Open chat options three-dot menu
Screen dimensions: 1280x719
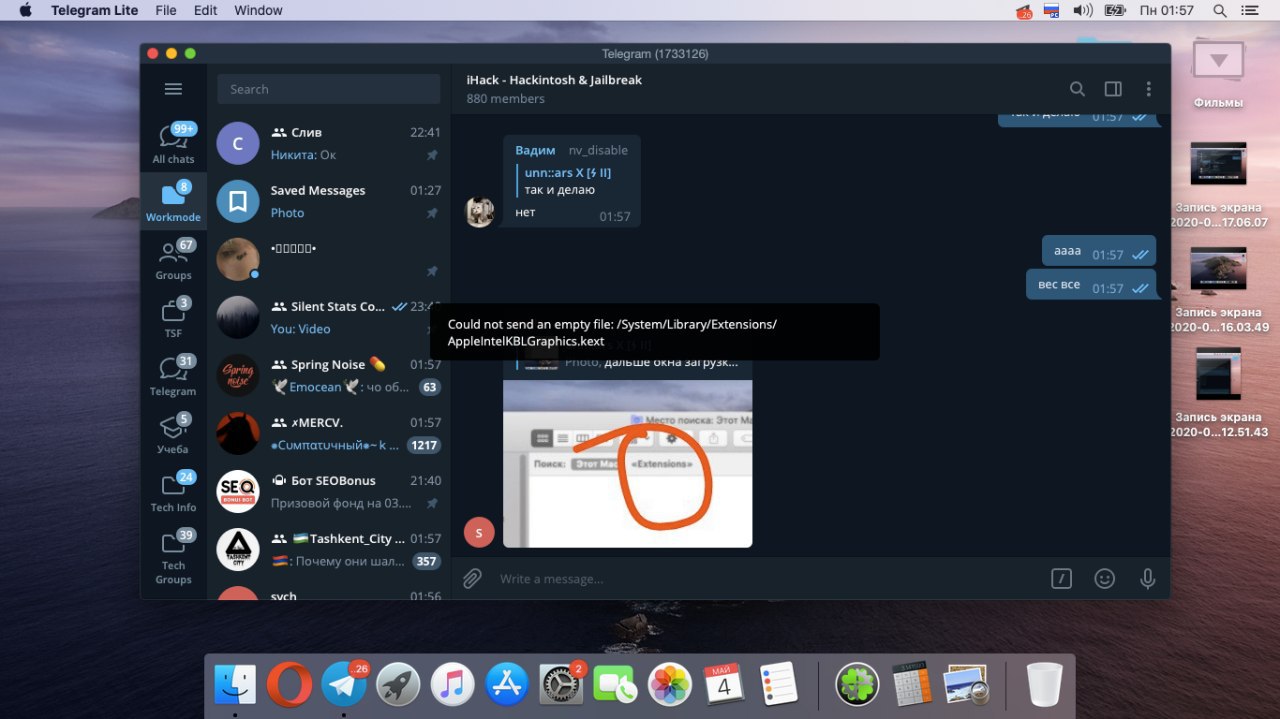tap(1149, 89)
